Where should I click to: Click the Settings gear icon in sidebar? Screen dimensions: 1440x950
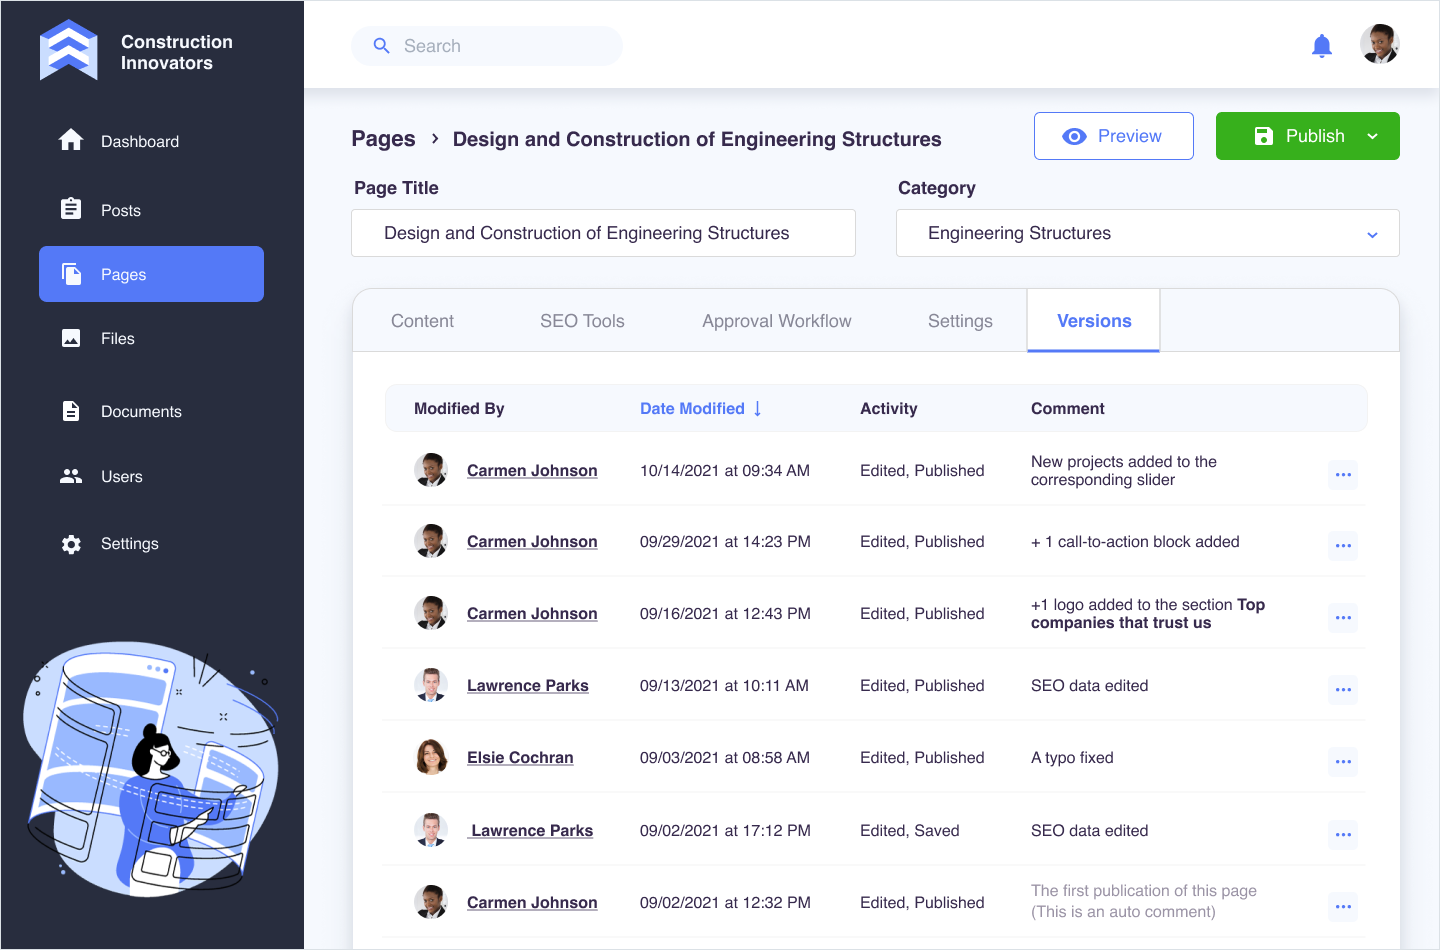pos(71,544)
